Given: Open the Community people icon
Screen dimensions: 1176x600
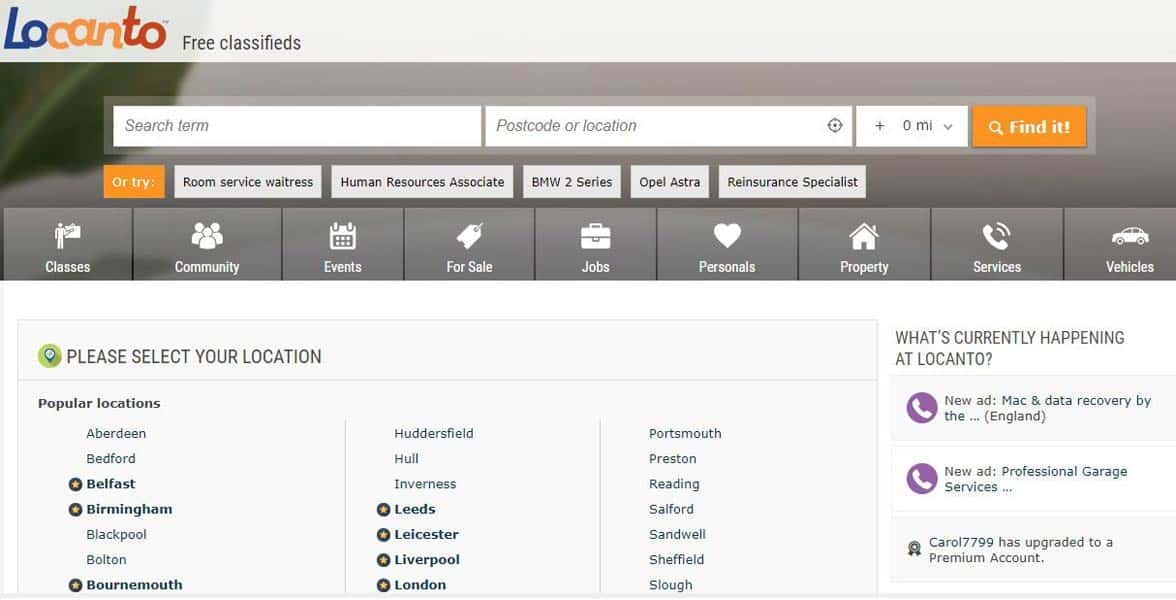Looking at the screenshot, I should (x=207, y=237).
